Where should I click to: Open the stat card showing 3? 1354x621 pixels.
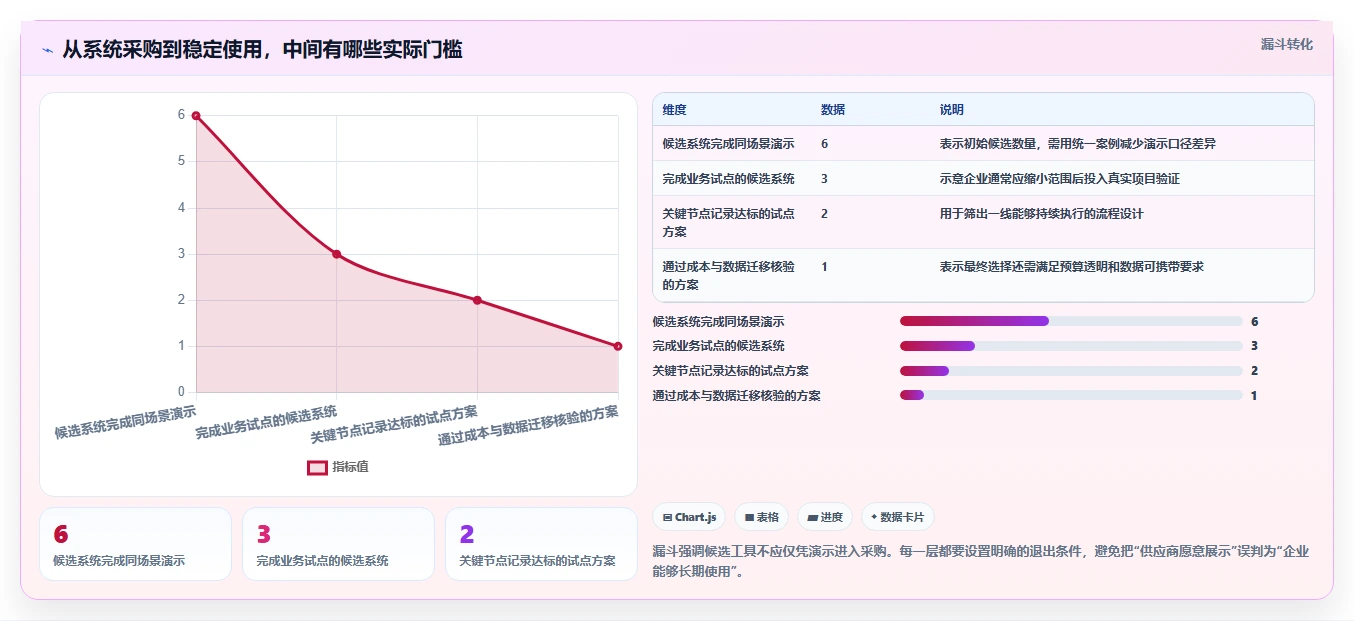point(338,544)
